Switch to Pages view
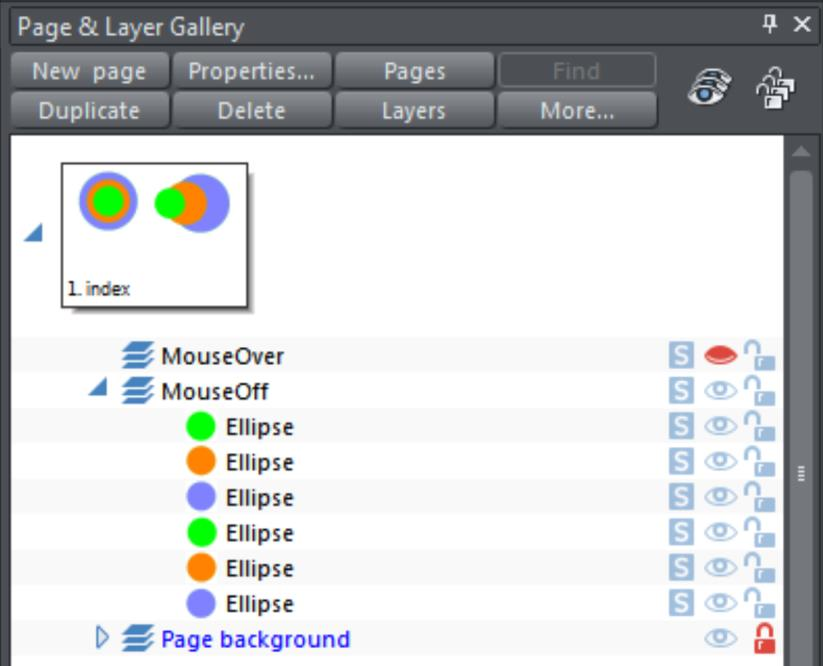Image resolution: width=823 pixels, height=666 pixels. click(415, 71)
